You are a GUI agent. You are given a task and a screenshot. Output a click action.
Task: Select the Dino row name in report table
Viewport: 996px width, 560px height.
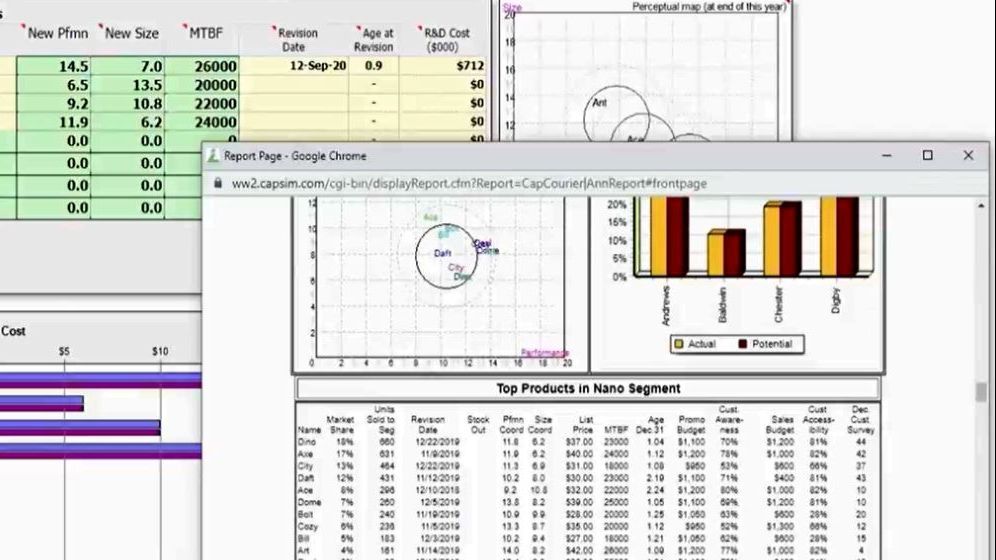click(x=306, y=442)
